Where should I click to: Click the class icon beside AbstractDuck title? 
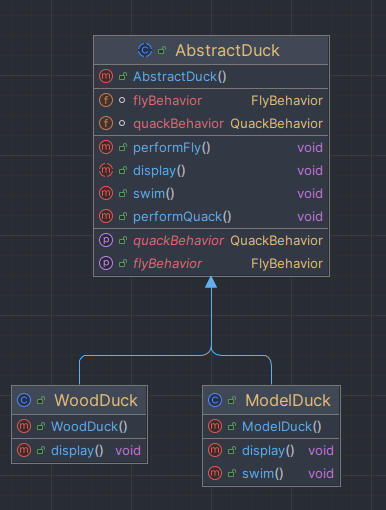145,50
